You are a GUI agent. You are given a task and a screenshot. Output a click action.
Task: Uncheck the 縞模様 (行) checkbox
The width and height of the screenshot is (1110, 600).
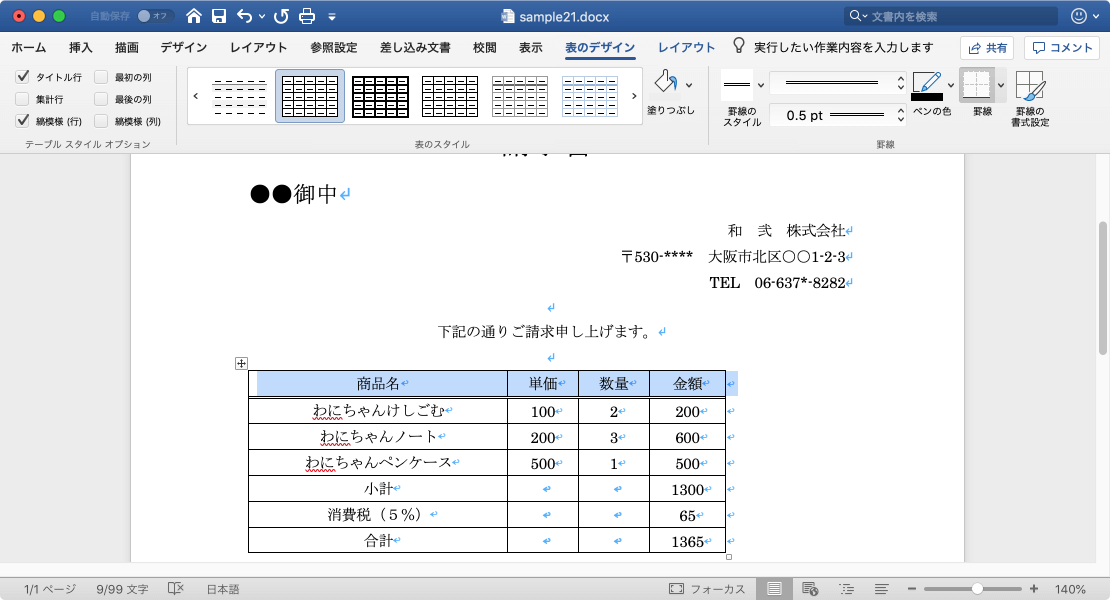click(x=23, y=121)
